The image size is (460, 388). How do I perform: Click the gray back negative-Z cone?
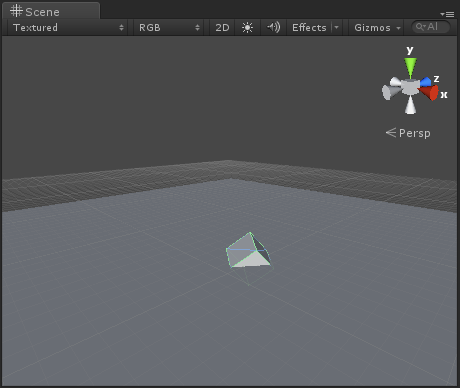[396, 82]
